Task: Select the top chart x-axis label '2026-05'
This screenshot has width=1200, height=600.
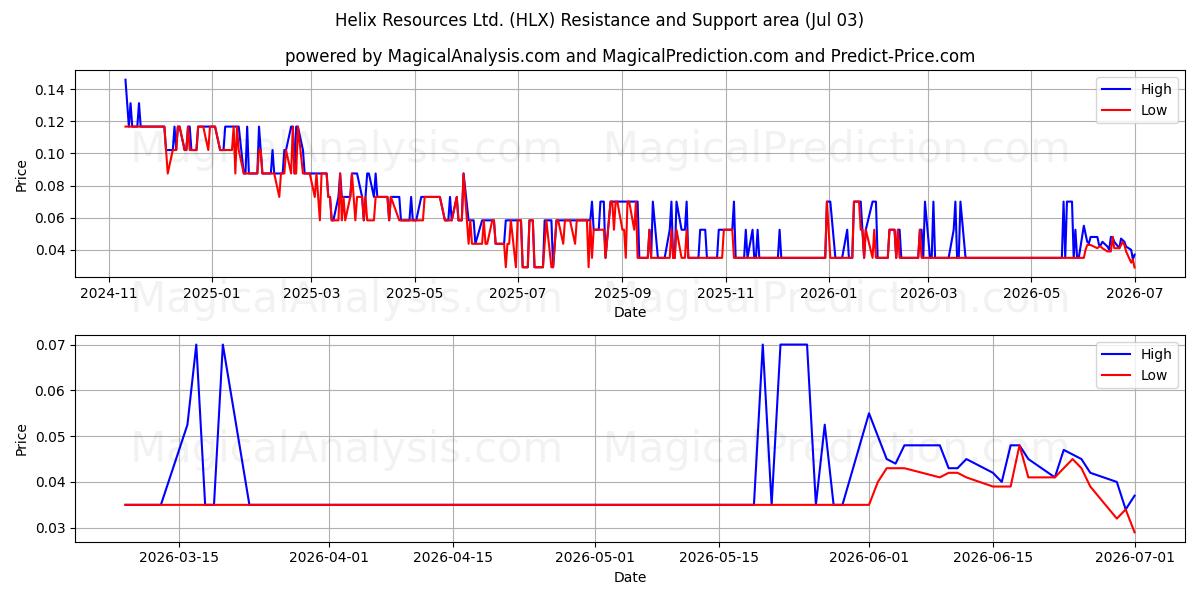Action: (1032, 293)
